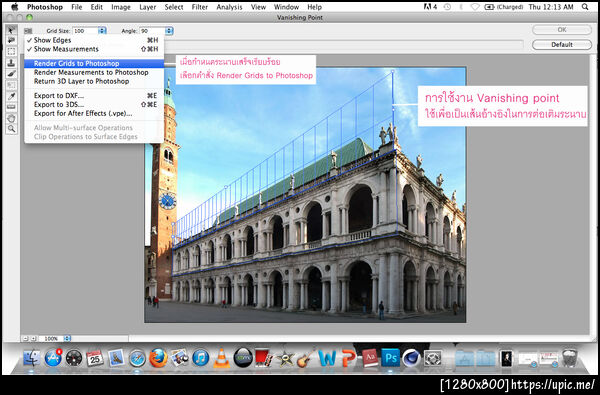Open Cinema 4D icon in Dock
This screenshot has height=395, width=600.
[411, 358]
